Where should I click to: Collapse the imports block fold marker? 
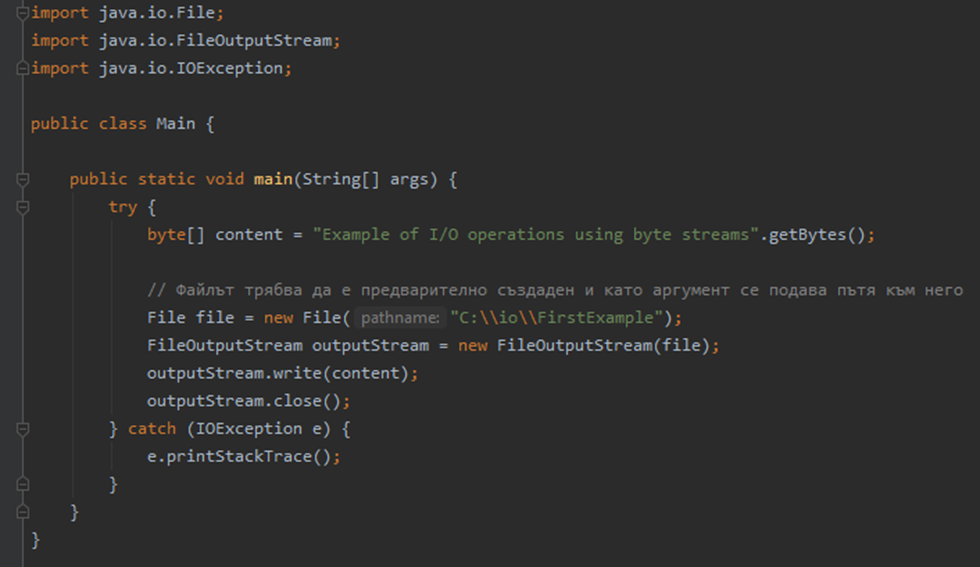[22, 13]
